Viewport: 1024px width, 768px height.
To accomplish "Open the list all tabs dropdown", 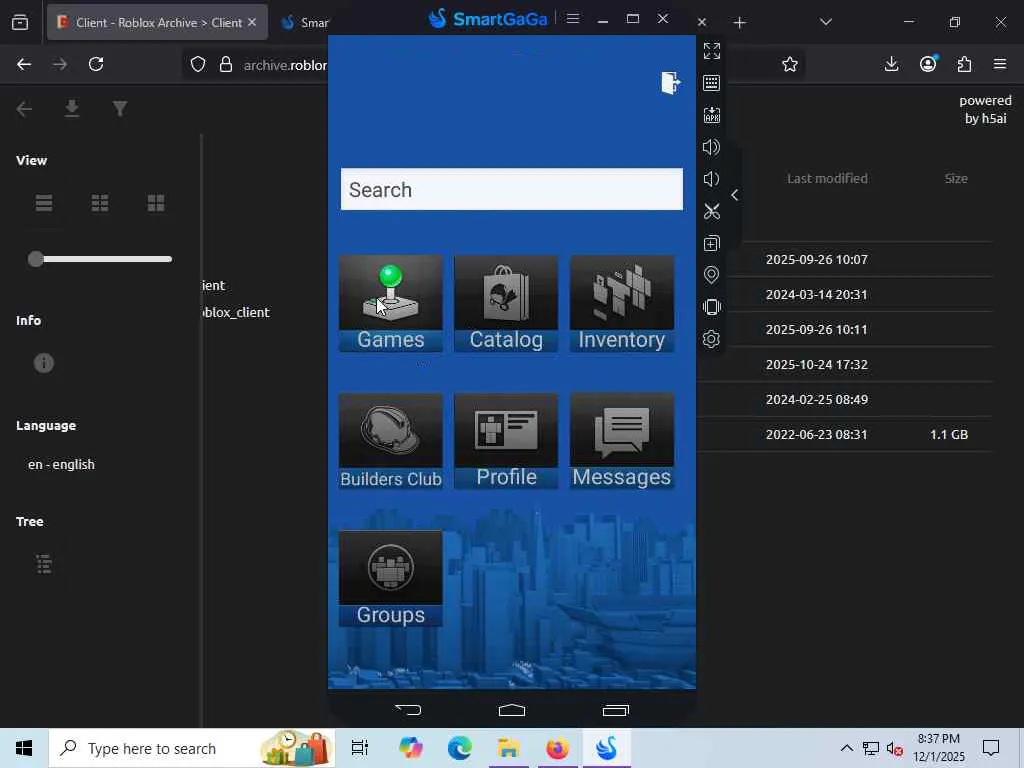I will [x=825, y=22].
